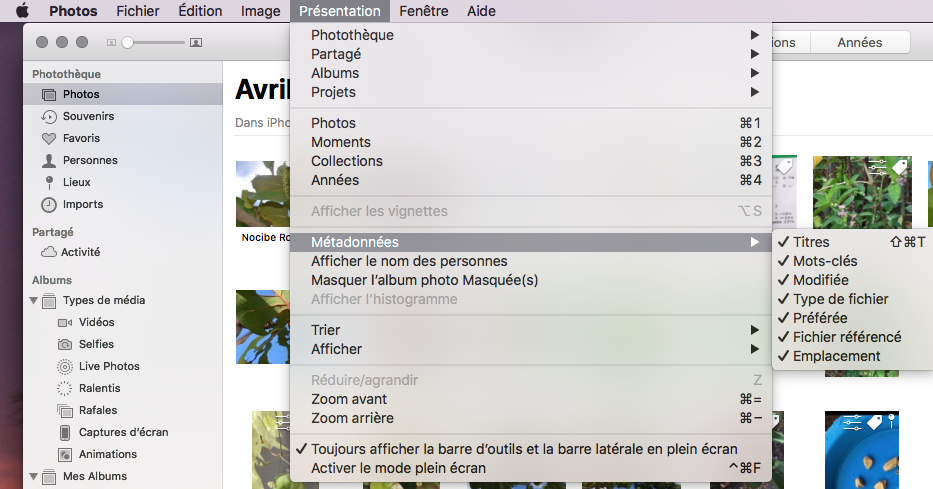Open the blue bowl photo thumbnail
Screen dimensions: 933x489
(x=862, y=450)
